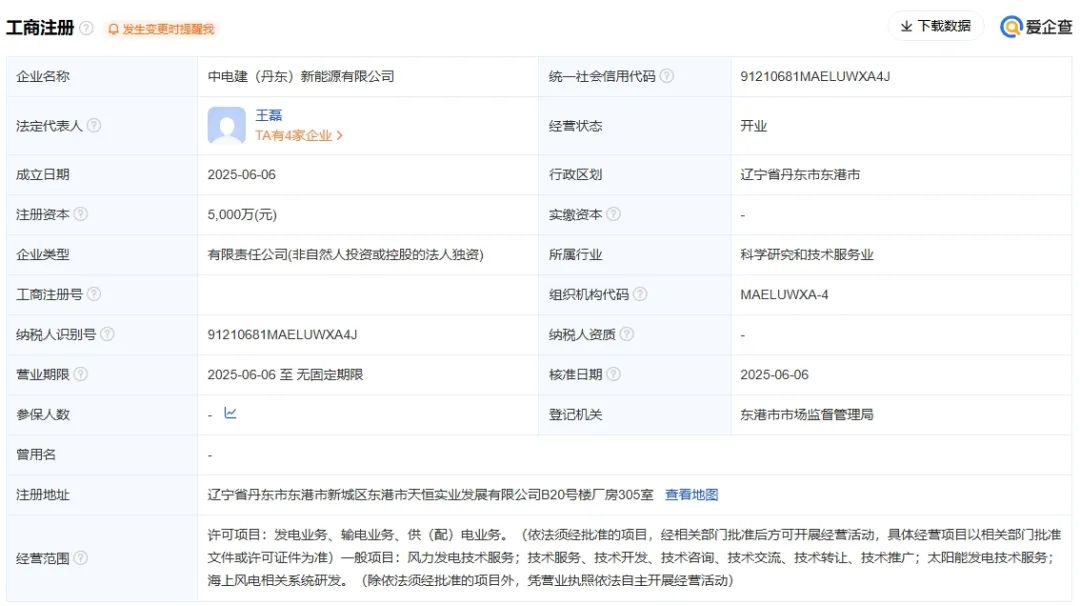The width and height of the screenshot is (1080, 606).
Task: Select registered capital 5,000万(元)
Action: 242,215
